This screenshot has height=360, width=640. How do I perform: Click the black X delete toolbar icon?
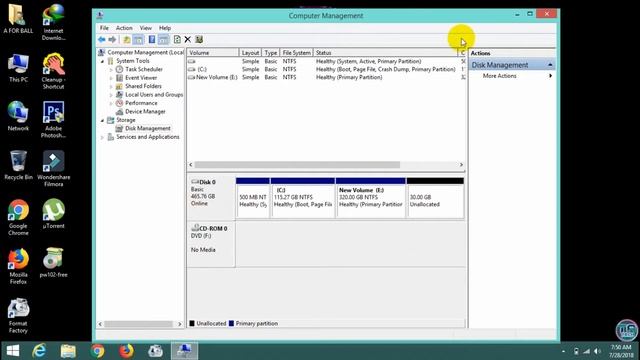click(x=188, y=40)
